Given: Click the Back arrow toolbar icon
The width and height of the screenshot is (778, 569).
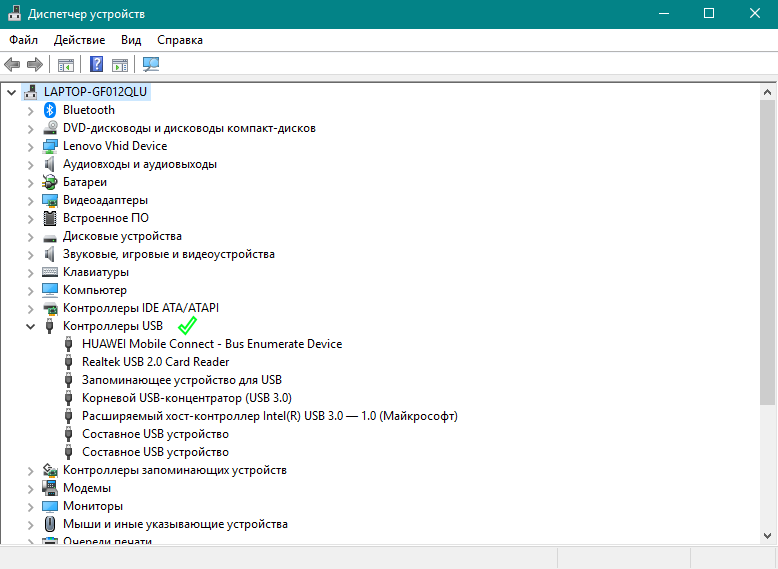Looking at the screenshot, I should click(x=12, y=64).
